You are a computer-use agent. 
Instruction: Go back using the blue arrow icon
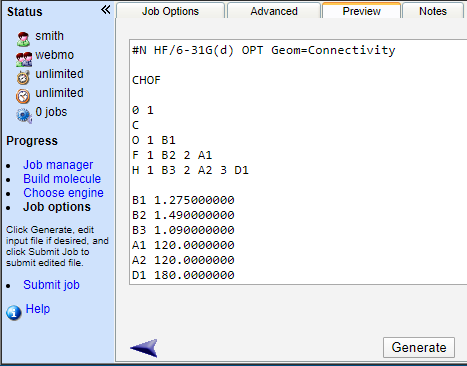(144, 348)
